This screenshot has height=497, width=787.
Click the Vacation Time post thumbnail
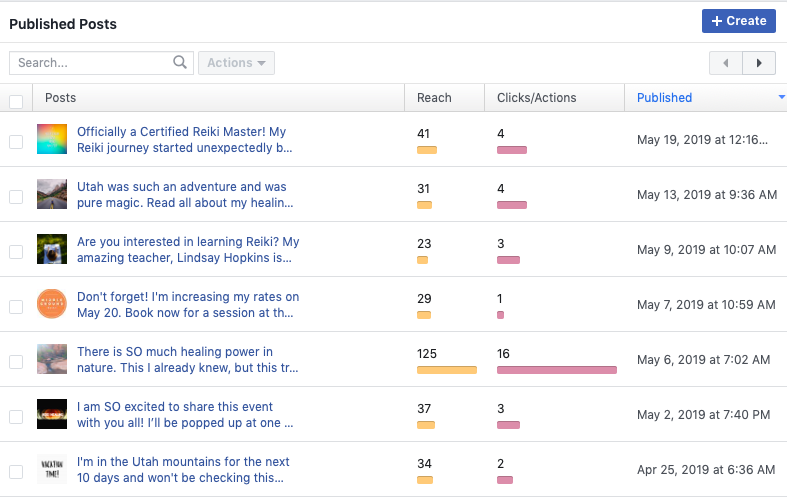(x=52, y=469)
